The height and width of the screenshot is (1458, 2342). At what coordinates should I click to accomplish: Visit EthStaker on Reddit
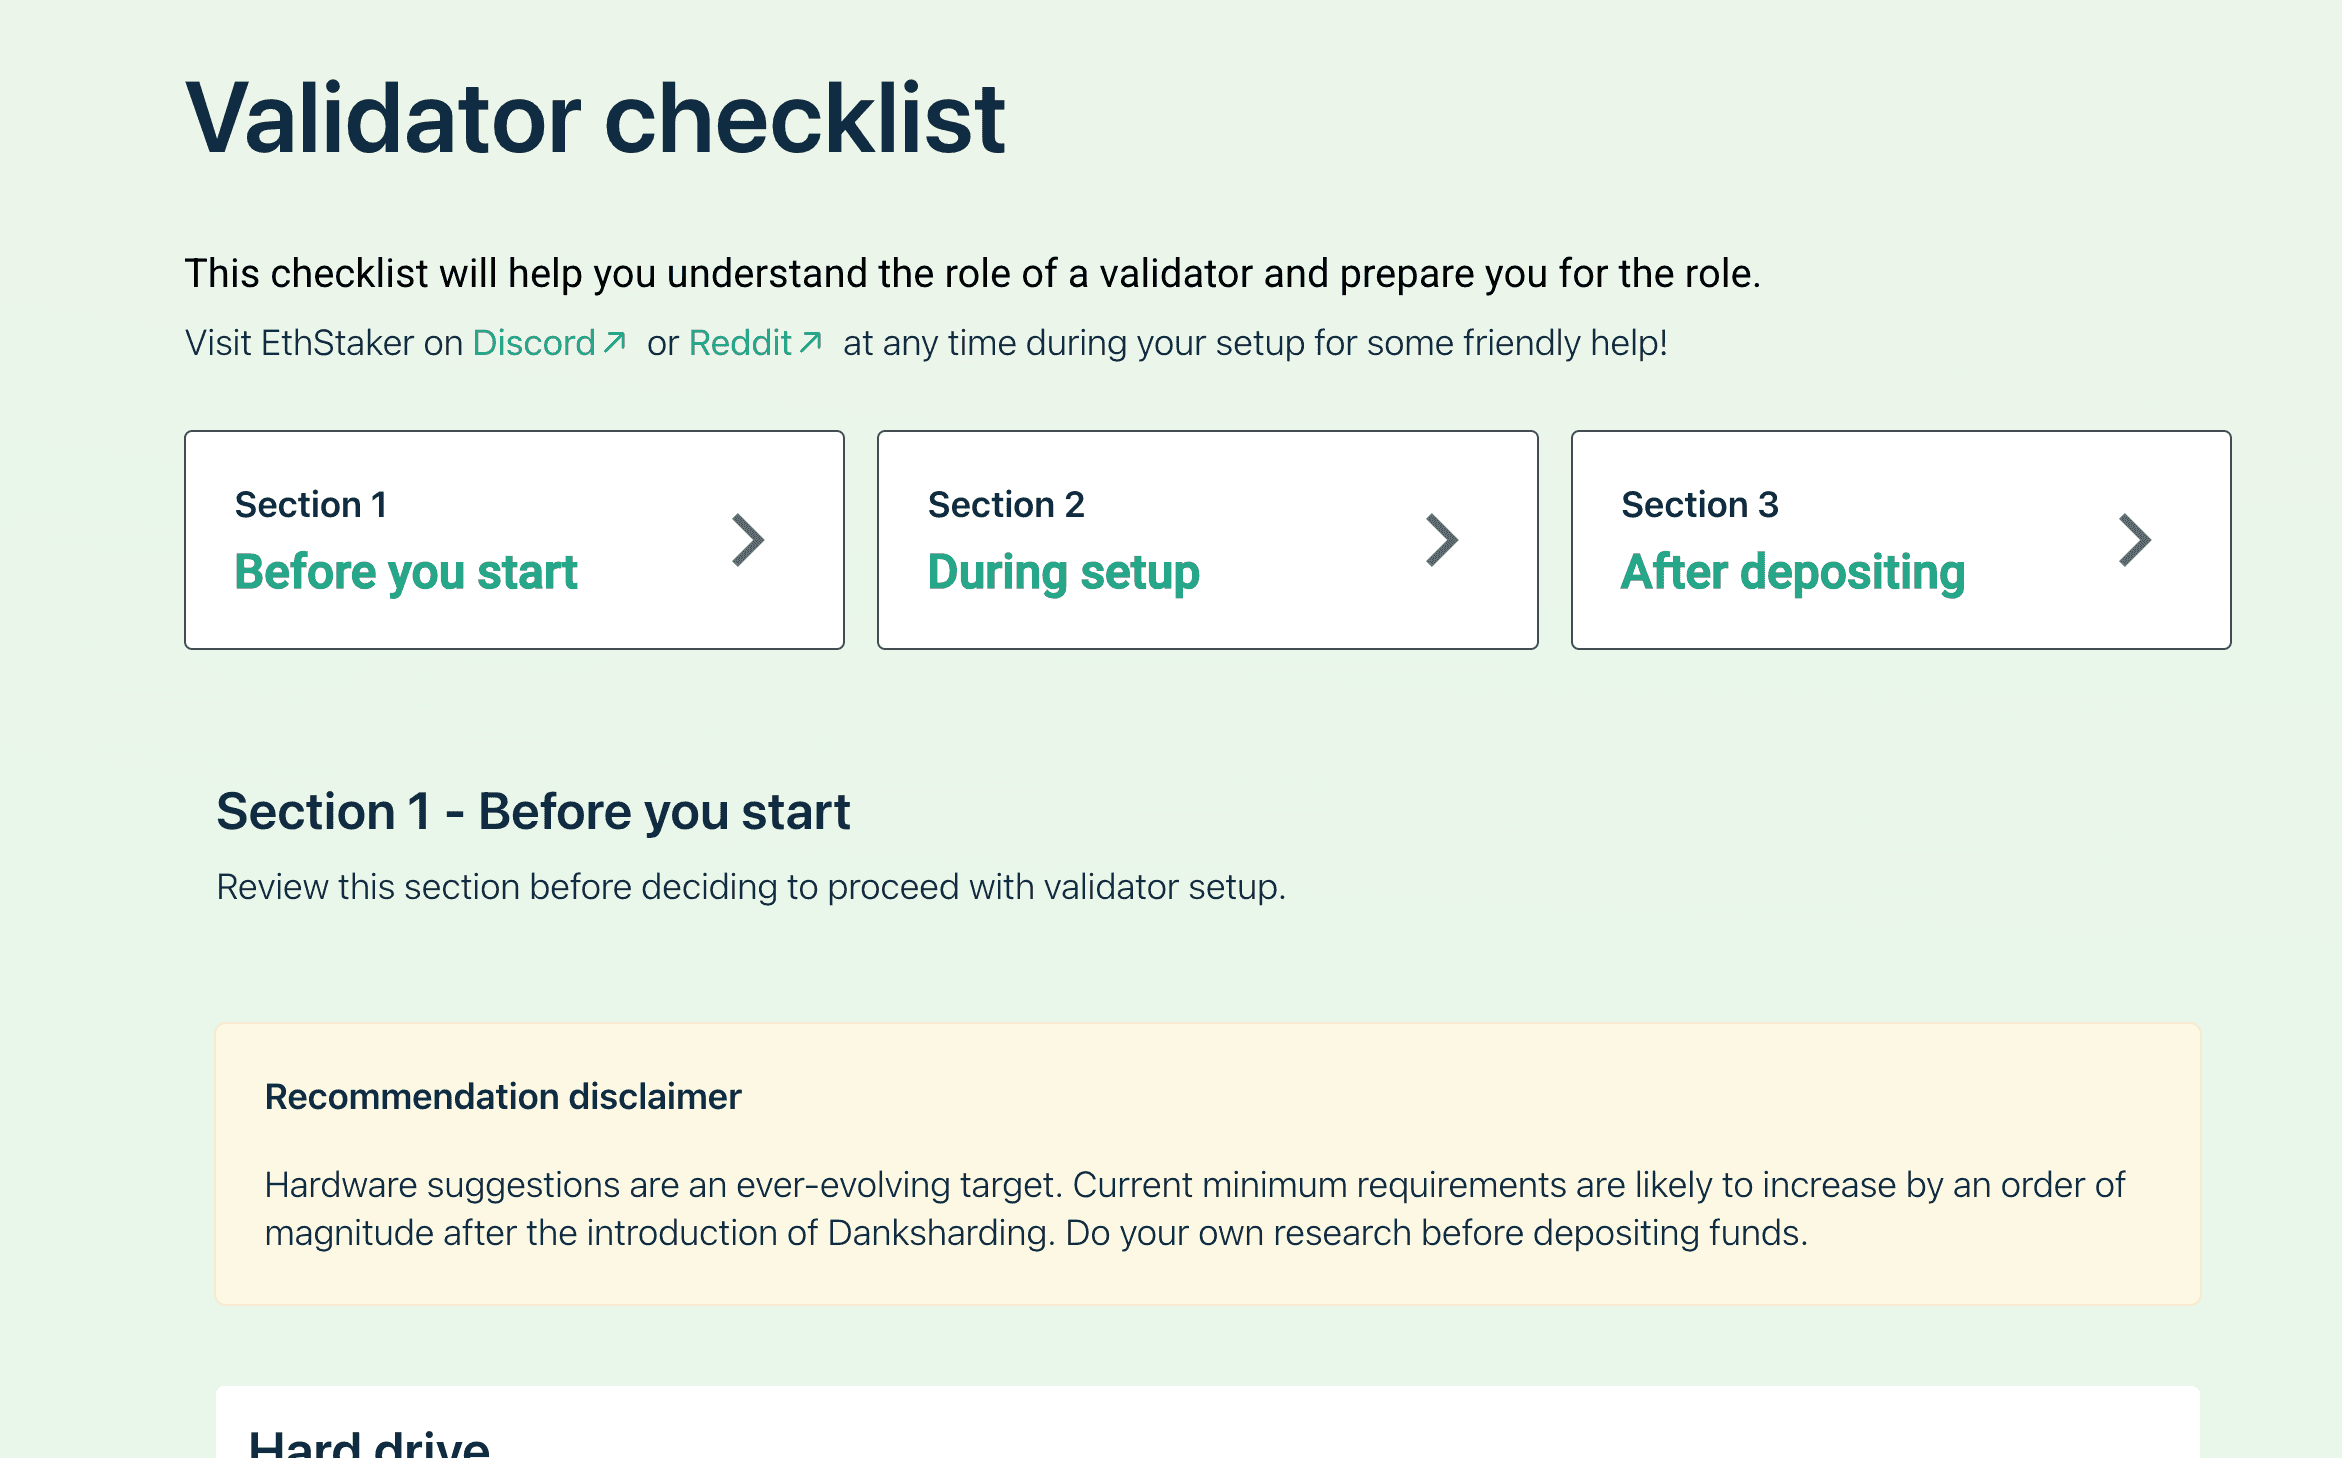(x=740, y=343)
